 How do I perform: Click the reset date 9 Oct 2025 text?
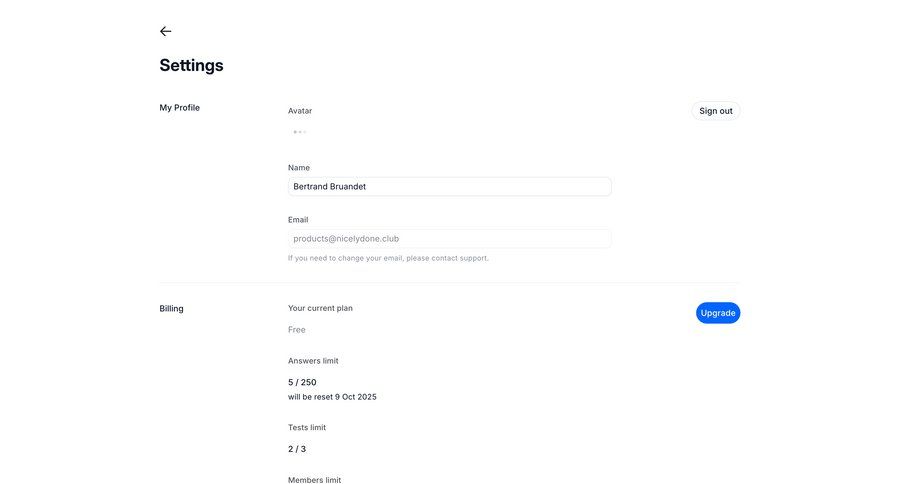click(x=332, y=397)
